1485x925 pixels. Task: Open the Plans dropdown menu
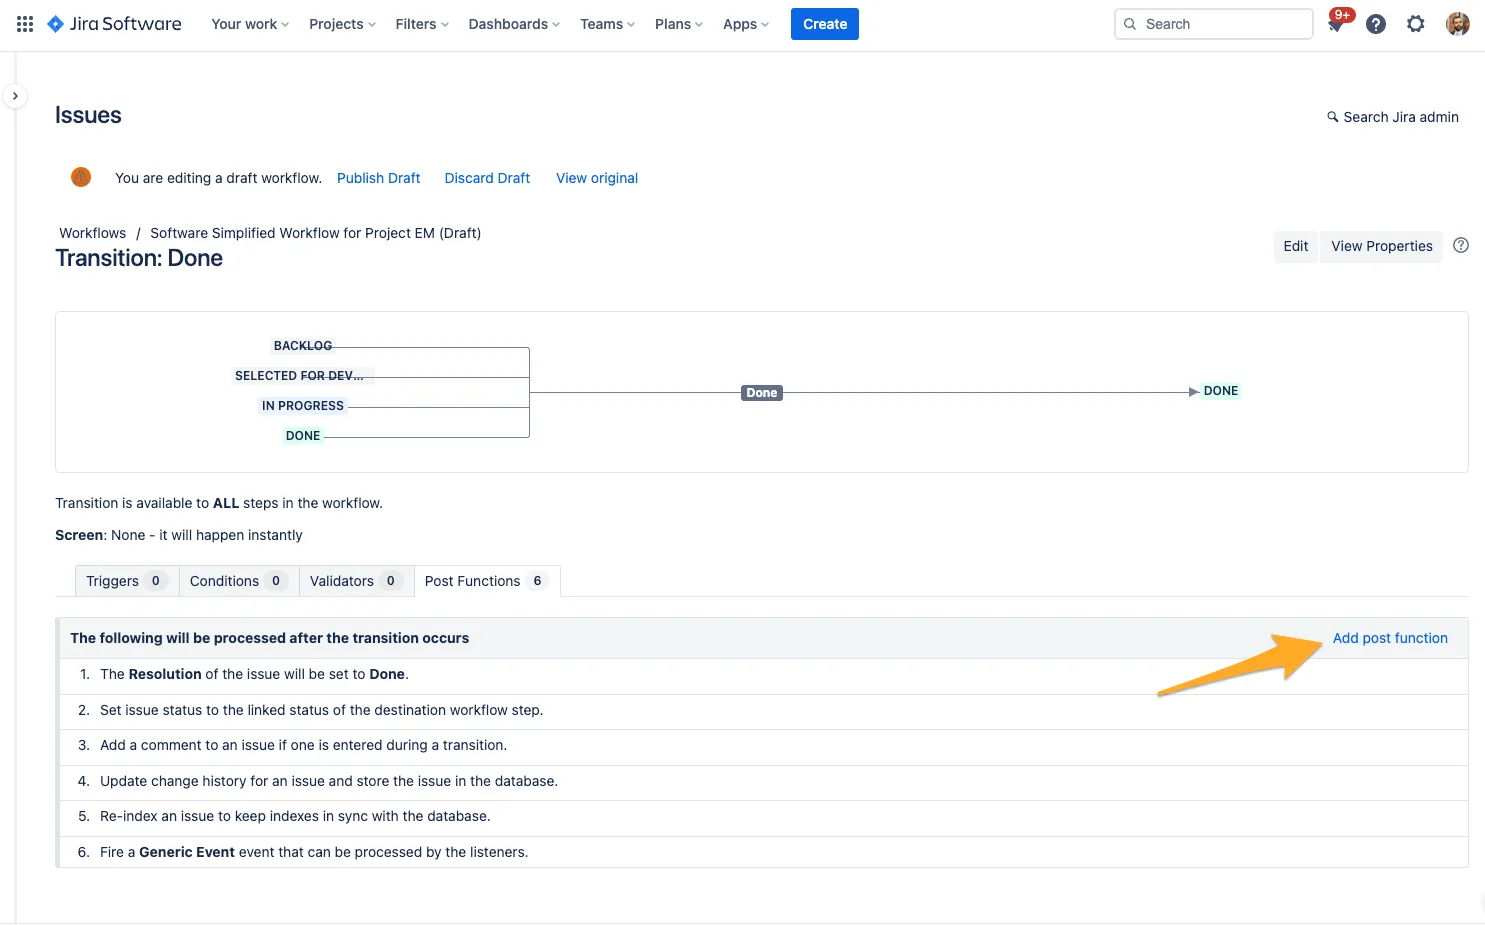click(679, 24)
